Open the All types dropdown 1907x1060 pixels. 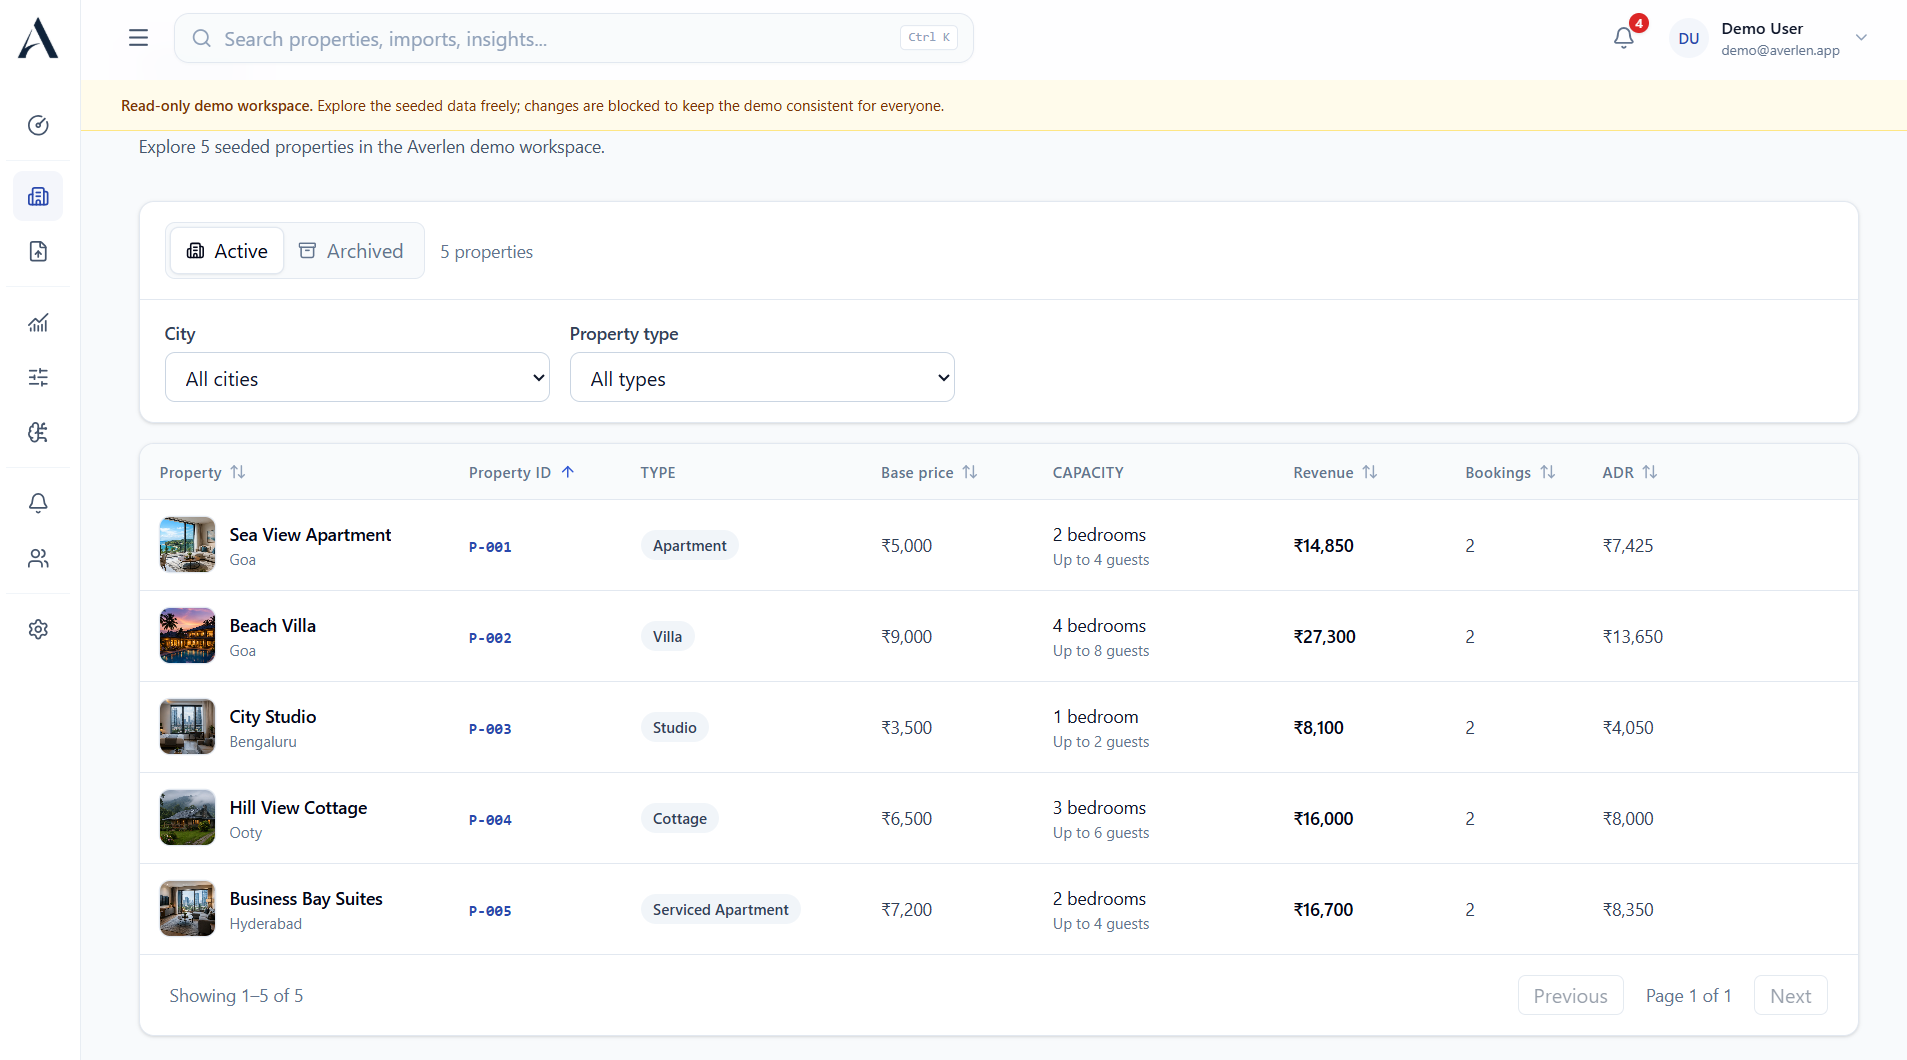(x=762, y=377)
